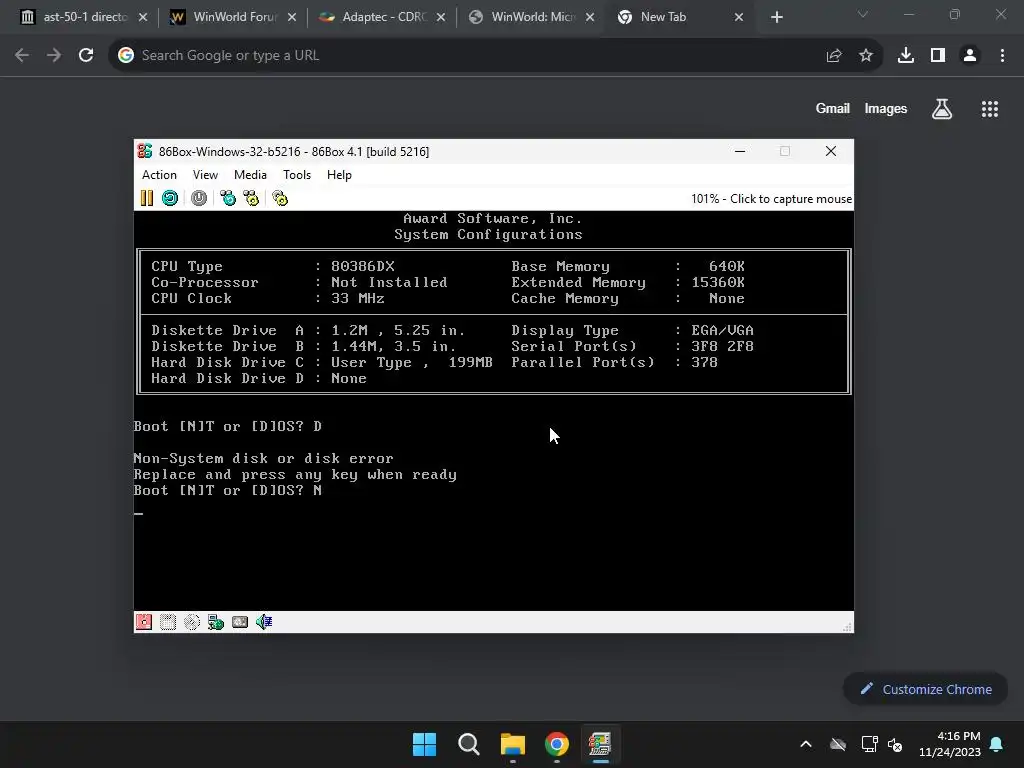Open Windows taskbar search

tap(469, 744)
